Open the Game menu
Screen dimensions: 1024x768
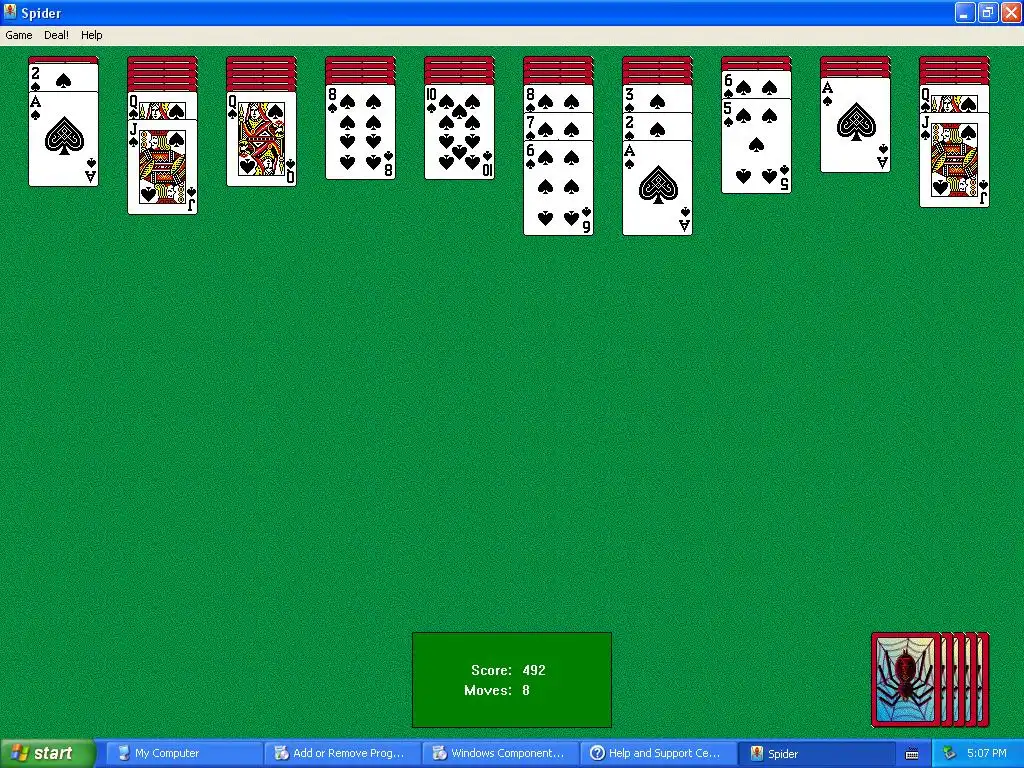18,35
